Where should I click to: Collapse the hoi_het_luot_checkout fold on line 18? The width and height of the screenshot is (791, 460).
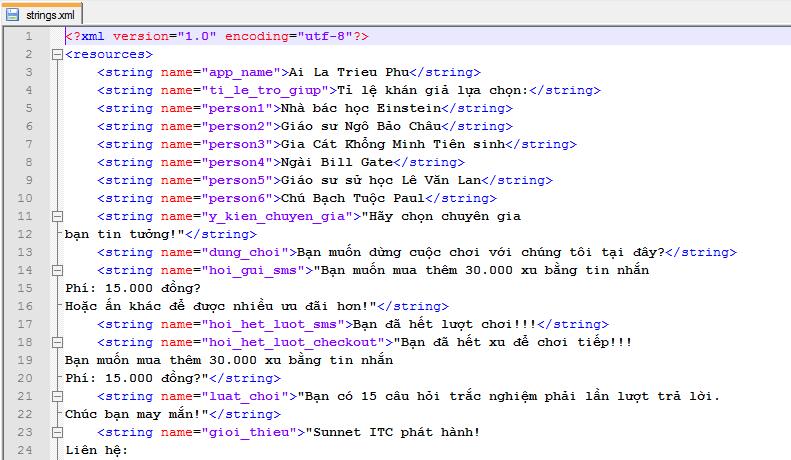pos(58,342)
